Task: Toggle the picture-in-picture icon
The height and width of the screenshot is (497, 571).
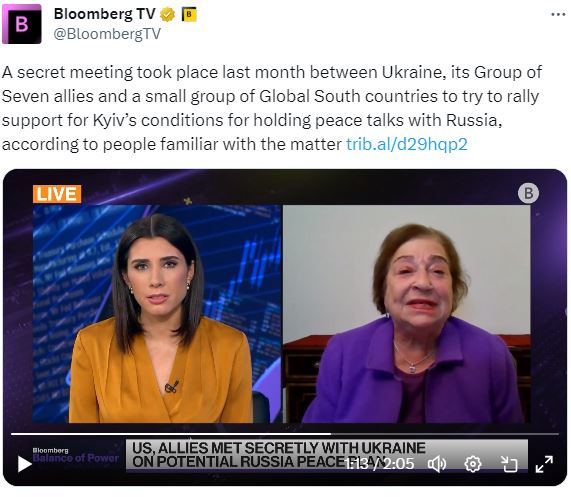Action: (x=509, y=464)
